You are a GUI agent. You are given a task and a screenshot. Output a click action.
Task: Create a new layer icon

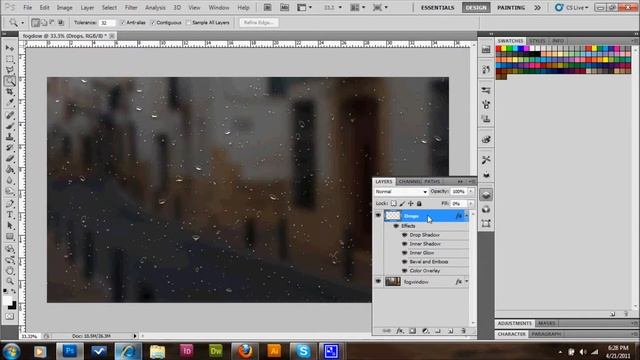pyautogui.click(x=451, y=331)
